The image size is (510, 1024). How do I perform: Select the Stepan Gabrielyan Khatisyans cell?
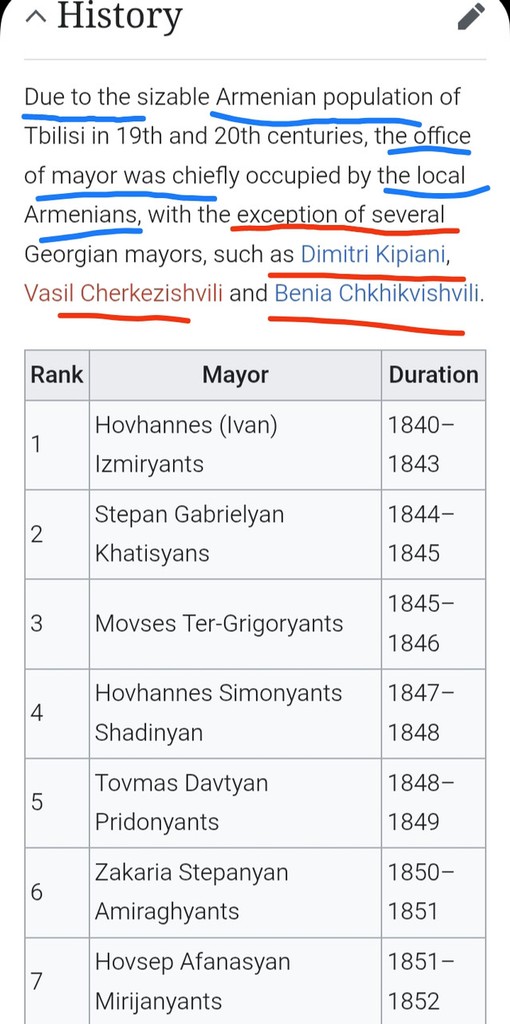235,534
